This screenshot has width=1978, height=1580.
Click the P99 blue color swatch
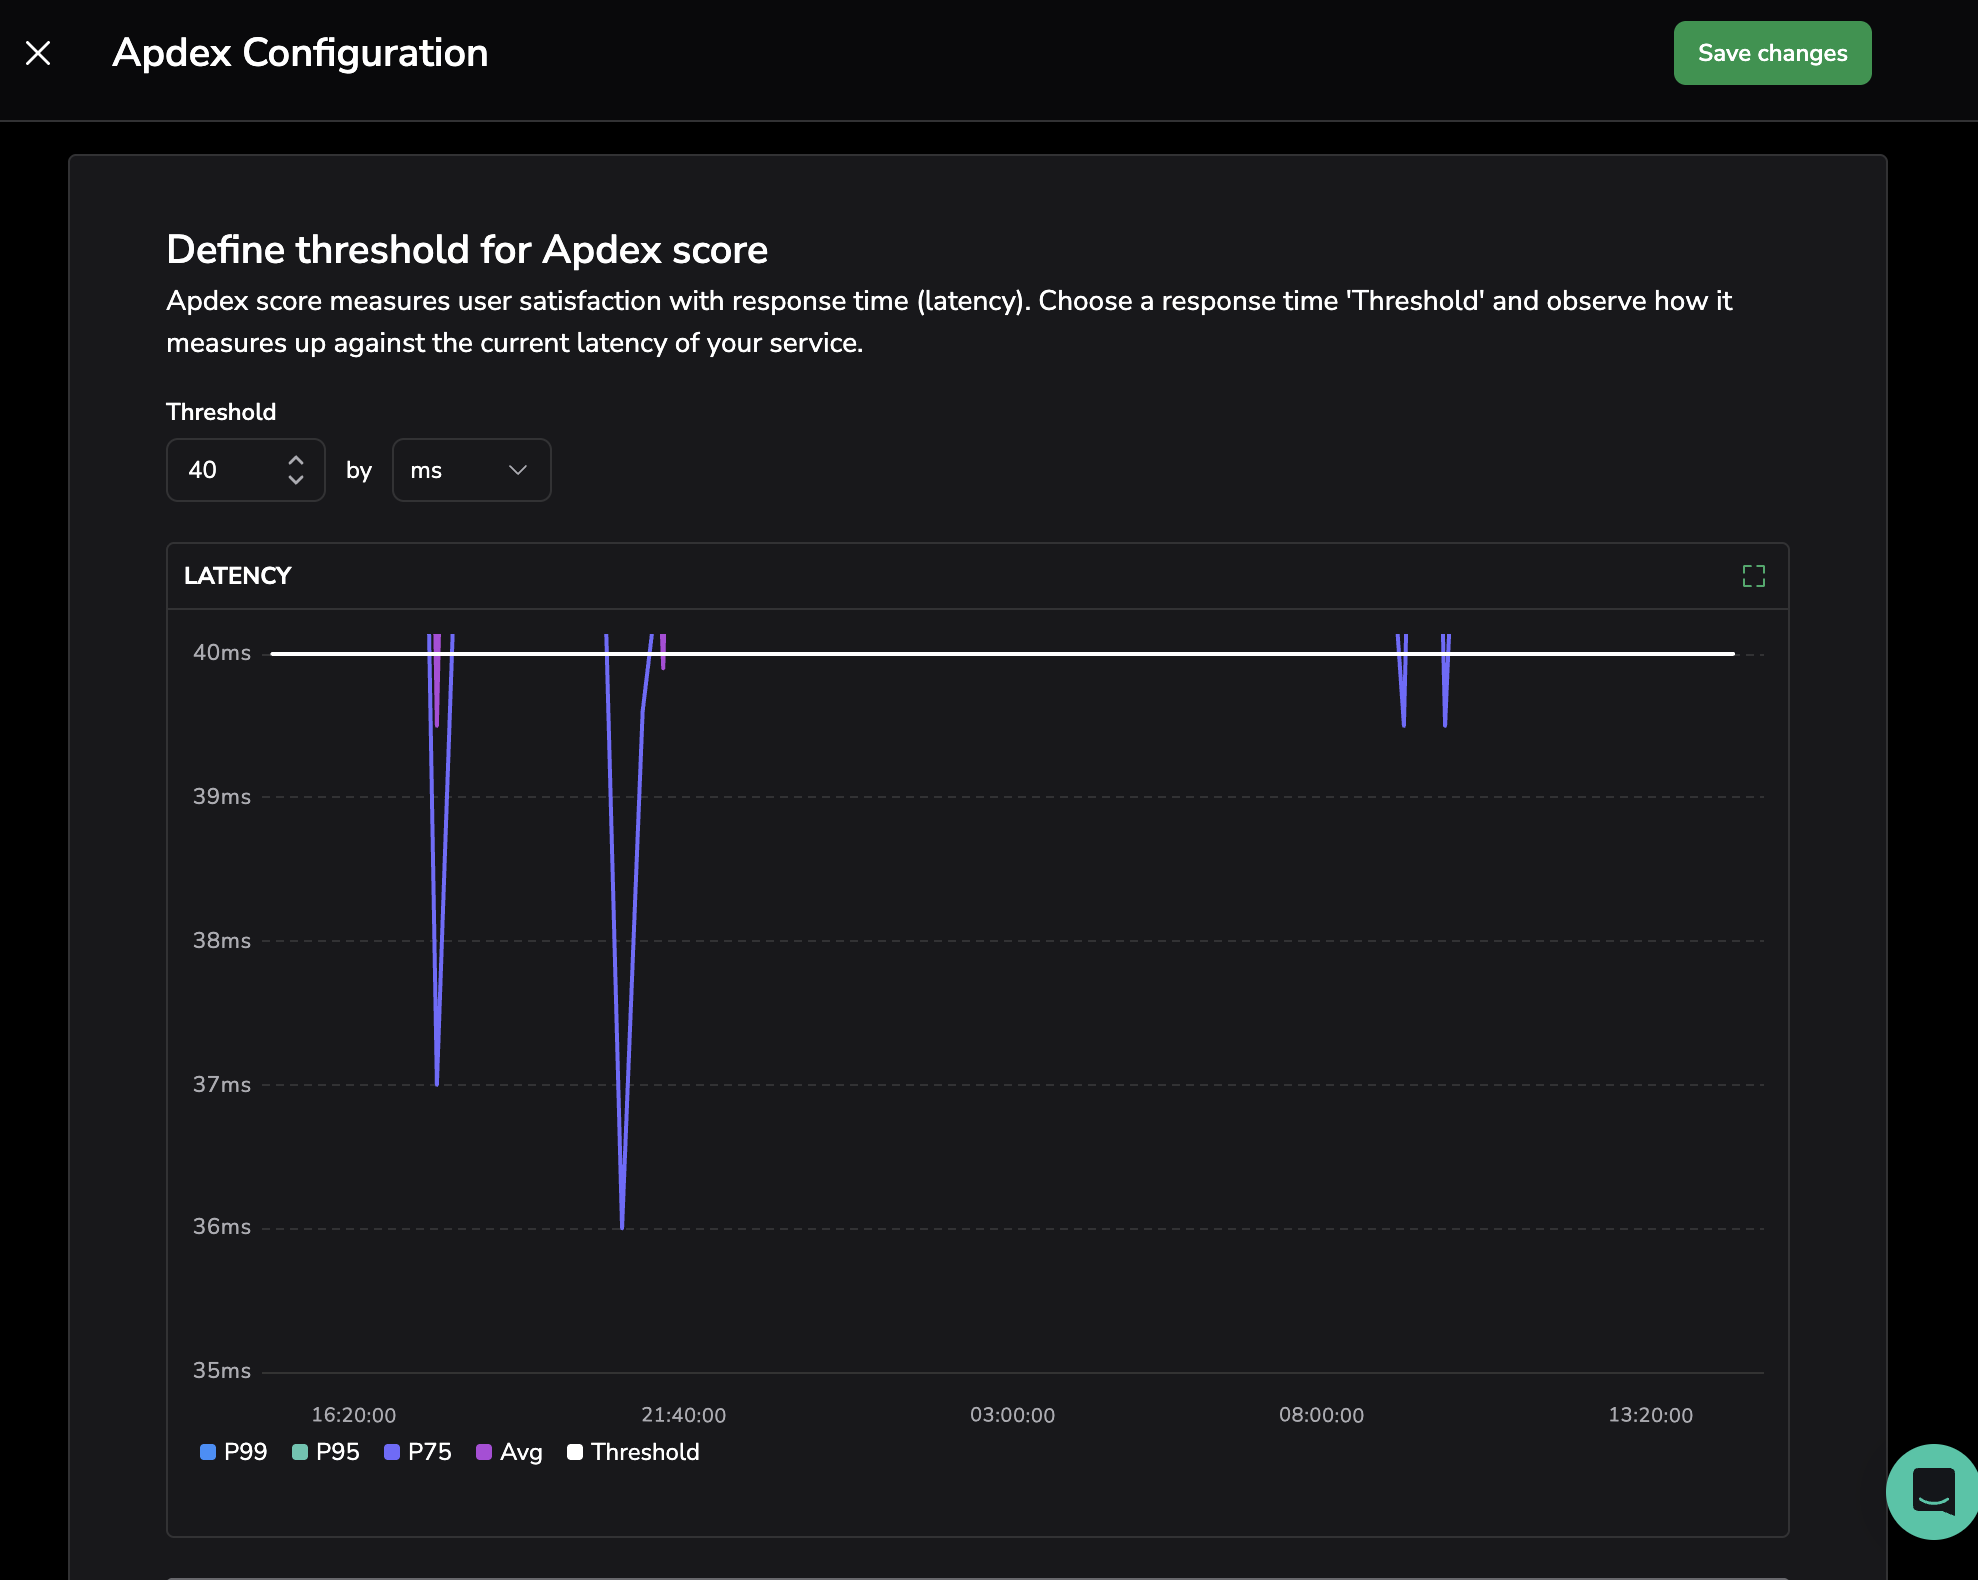[208, 1452]
